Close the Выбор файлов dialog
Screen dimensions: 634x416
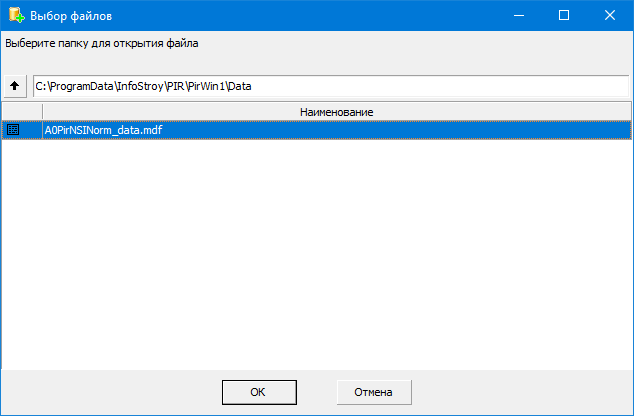[x=610, y=15]
